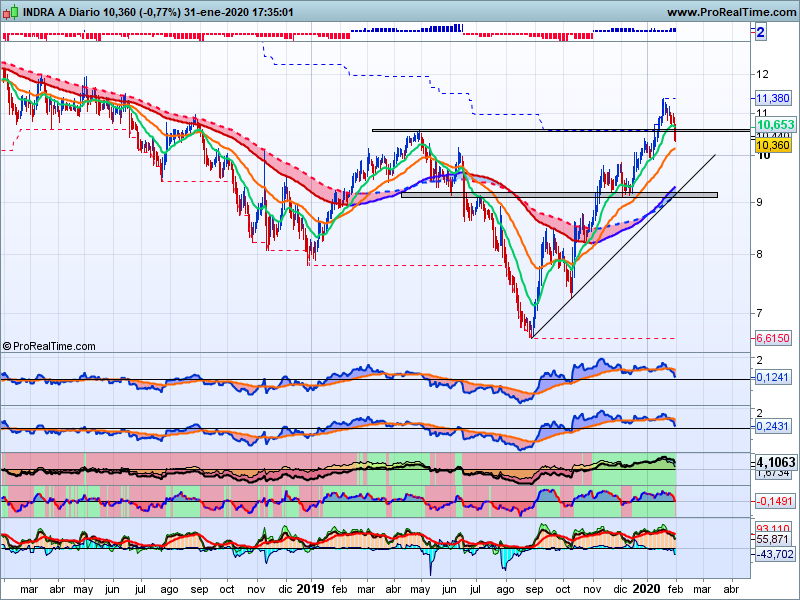This screenshot has width=800, height=600.
Task: Click the 8 price axis label
Action: click(760, 255)
